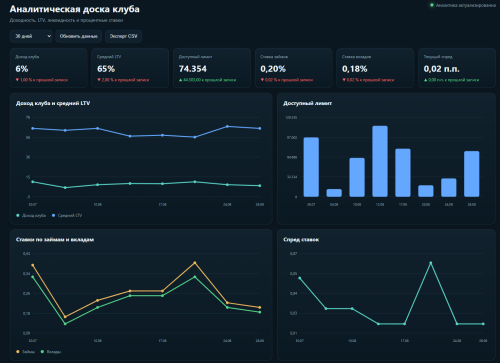Click the red down arrow under 65%
Viewport: 500px width, 363px height.
click(x=99, y=80)
